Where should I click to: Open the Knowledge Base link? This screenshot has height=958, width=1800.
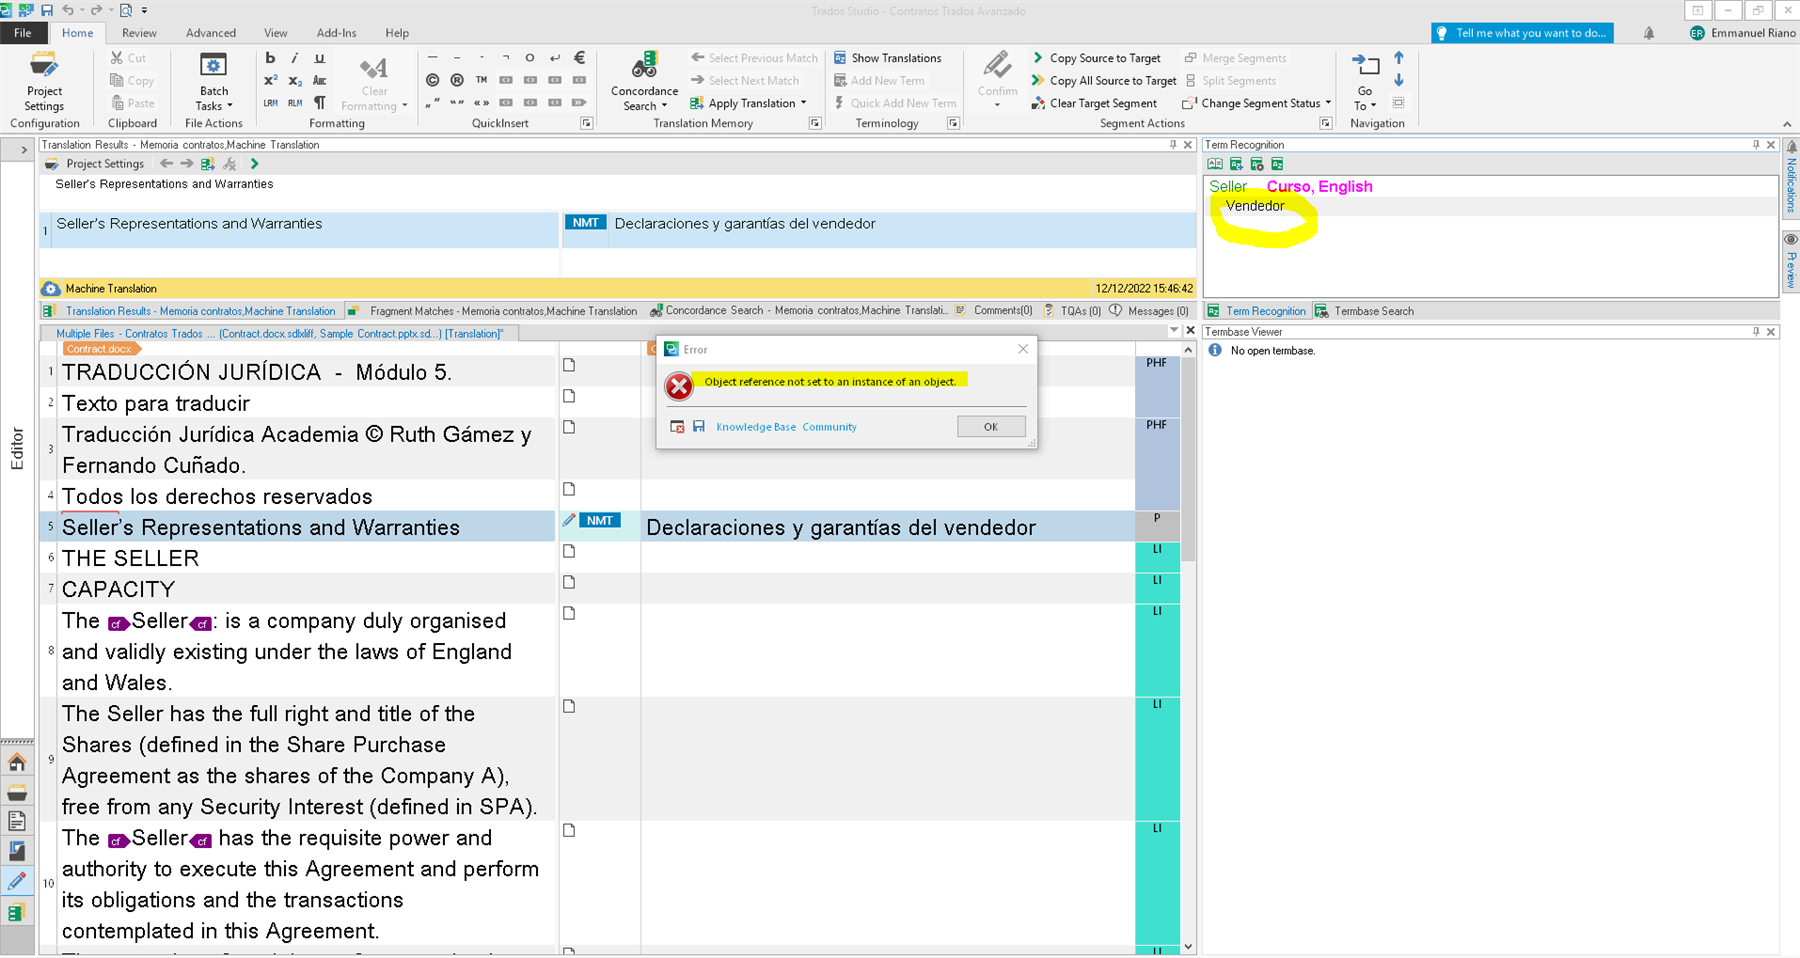756,427
